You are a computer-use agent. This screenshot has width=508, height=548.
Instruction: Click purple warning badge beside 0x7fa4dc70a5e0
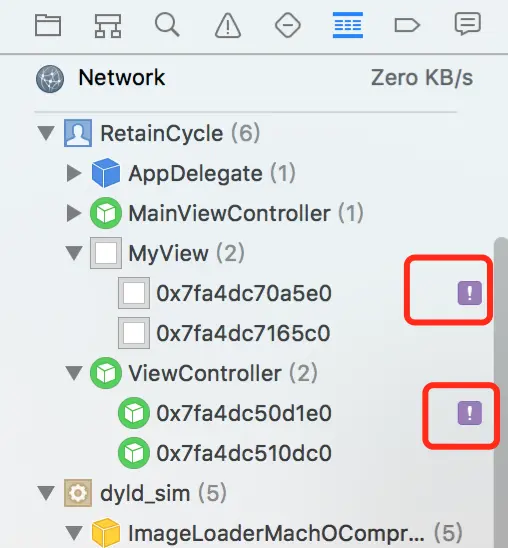tap(470, 293)
